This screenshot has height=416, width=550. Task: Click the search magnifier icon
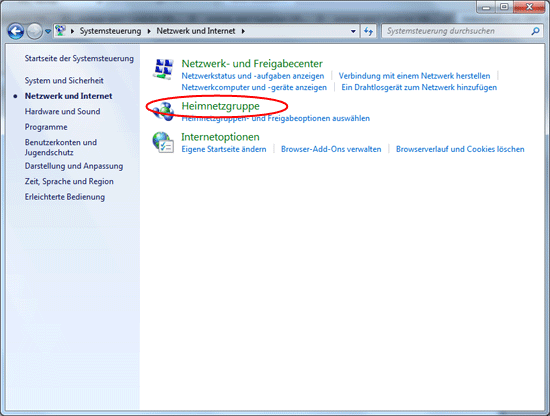(x=535, y=31)
